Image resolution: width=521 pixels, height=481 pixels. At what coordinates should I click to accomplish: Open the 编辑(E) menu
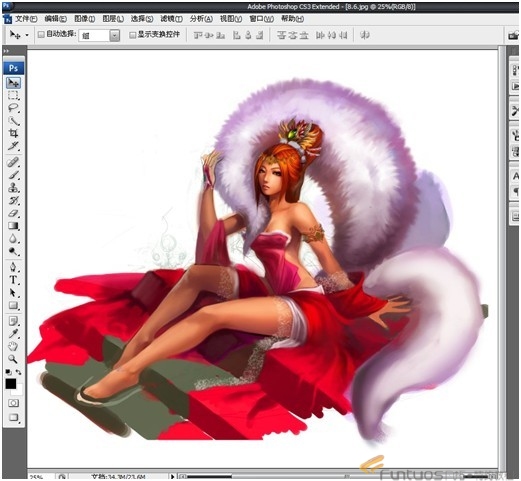coord(56,19)
